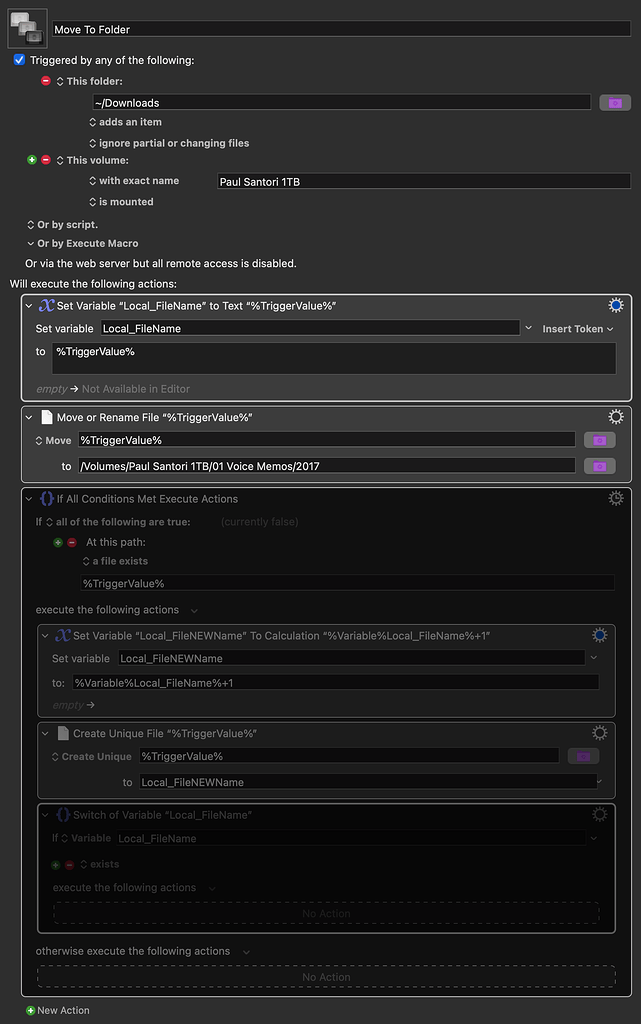The image size is (641, 1024).
Task: Click the otherwise No Action placeholder
Action: pyautogui.click(x=326, y=977)
